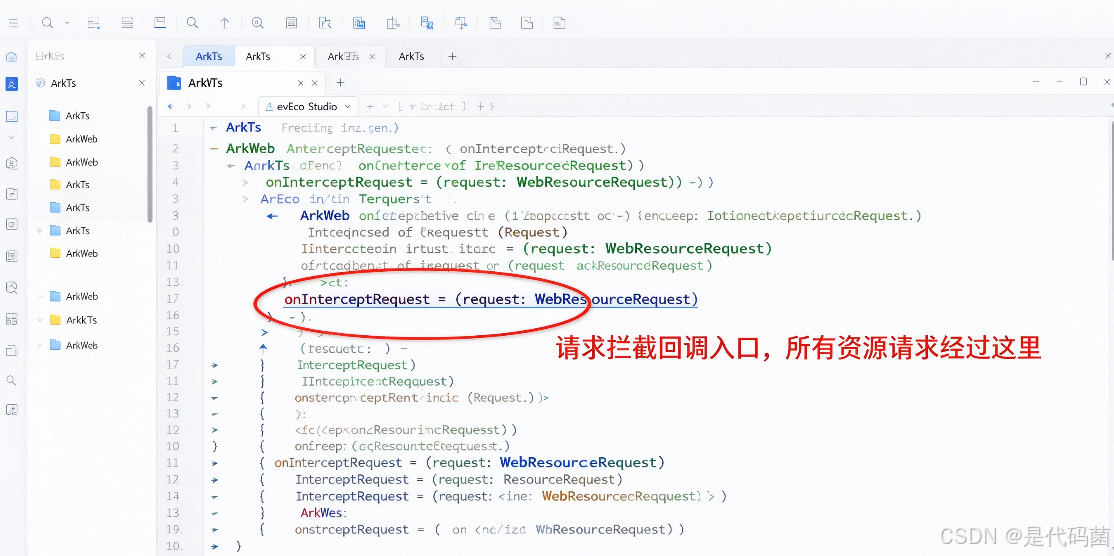Switch to the highlighted blue ArkTs tab
The width and height of the screenshot is (1114, 556).
coord(209,56)
